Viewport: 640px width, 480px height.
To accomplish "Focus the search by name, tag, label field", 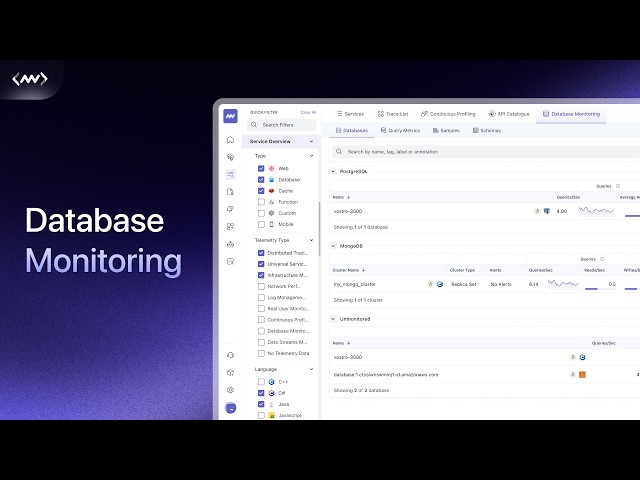I will [486, 151].
